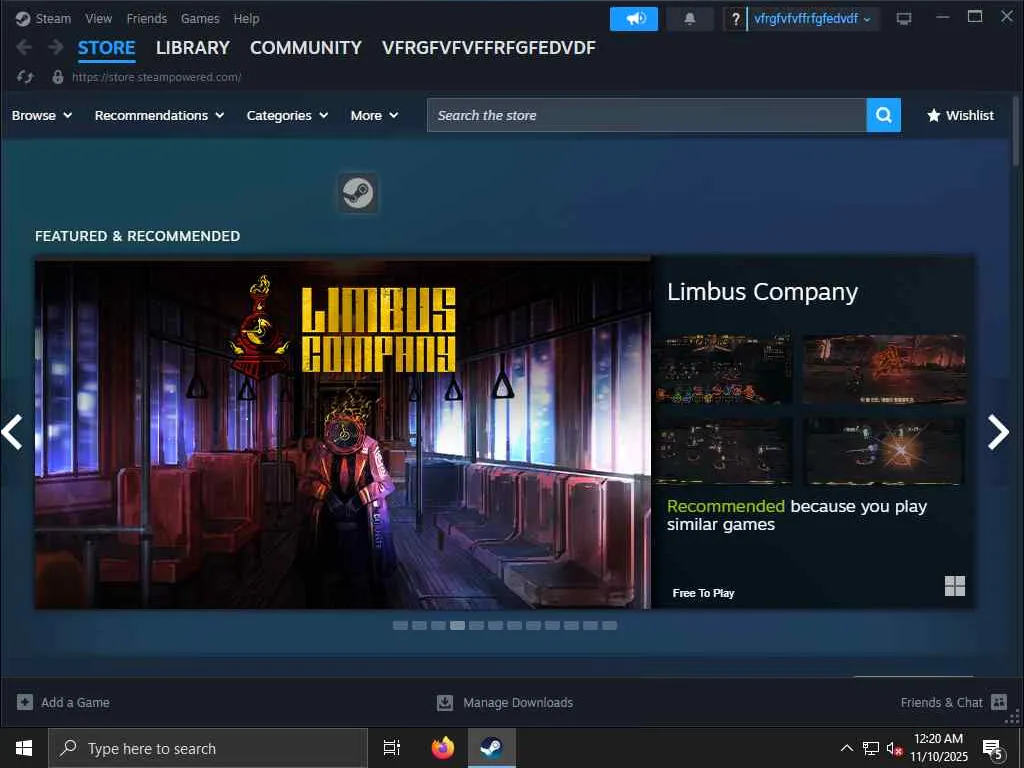Click the question mark help icon

(x=735, y=19)
